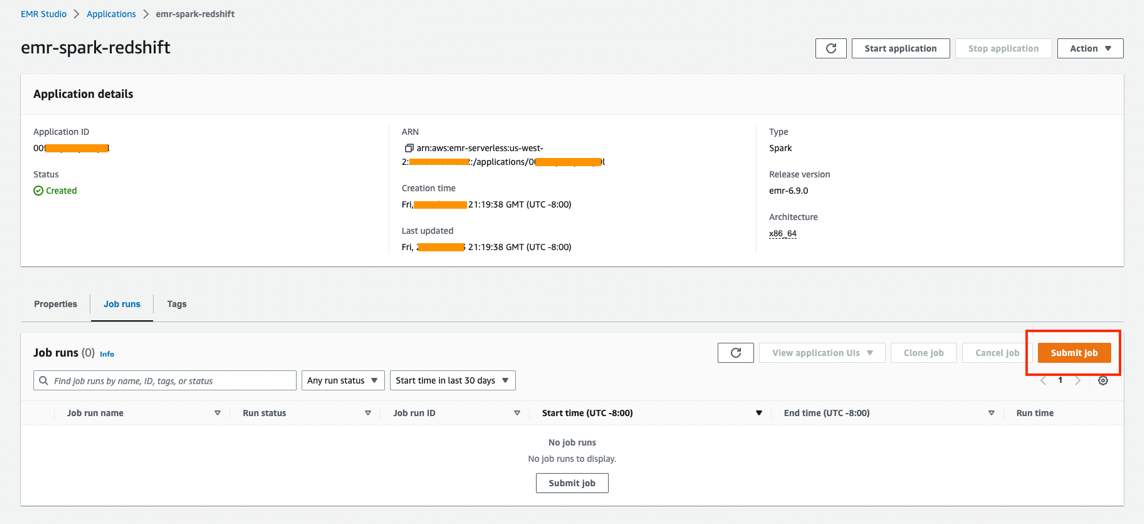
Task: Open the View application UIs dropdown
Action: (x=822, y=352)
